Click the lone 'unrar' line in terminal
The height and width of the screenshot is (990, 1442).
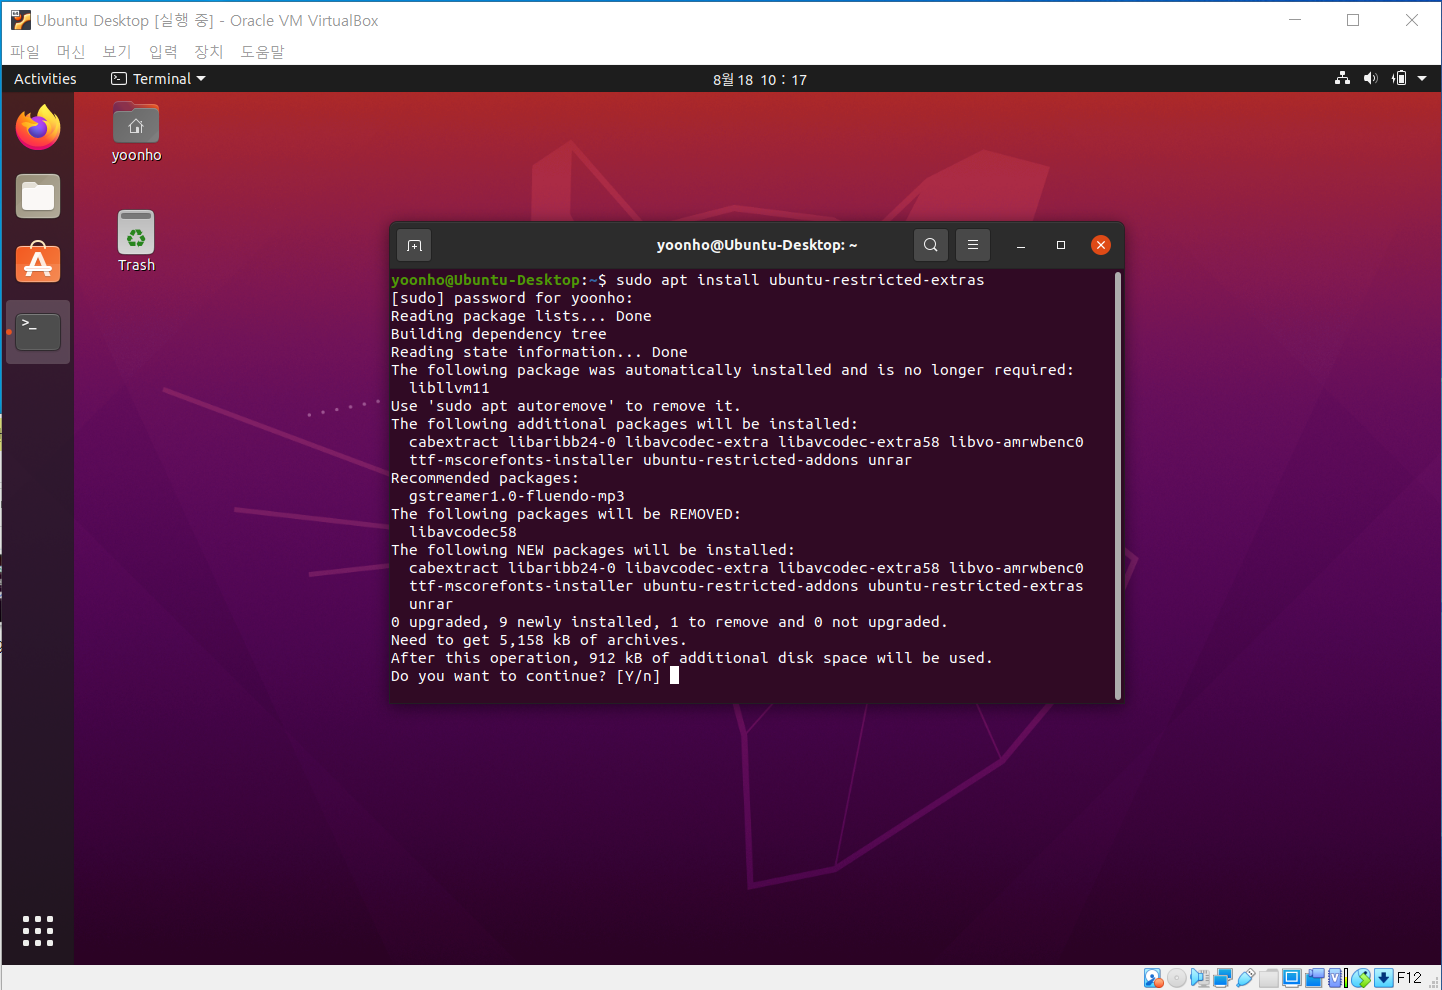431,604
